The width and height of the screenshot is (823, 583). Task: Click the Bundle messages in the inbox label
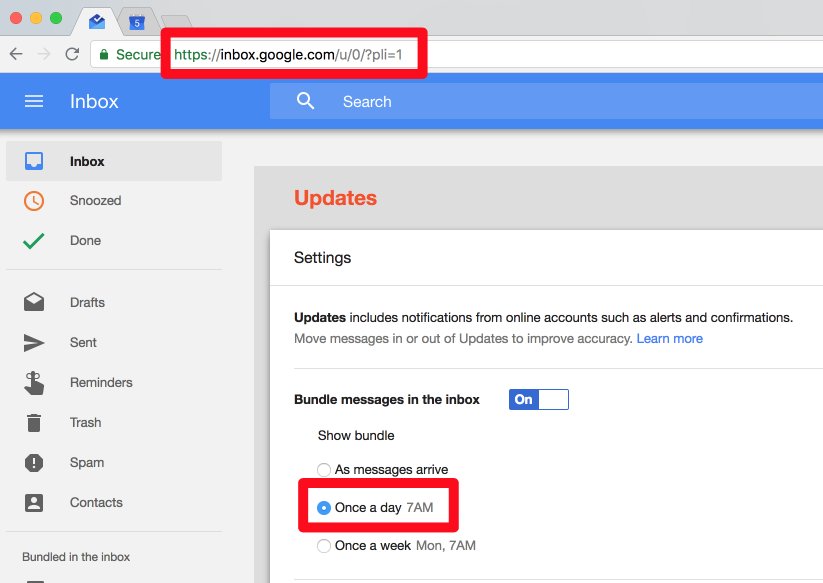tap(387, 399)
